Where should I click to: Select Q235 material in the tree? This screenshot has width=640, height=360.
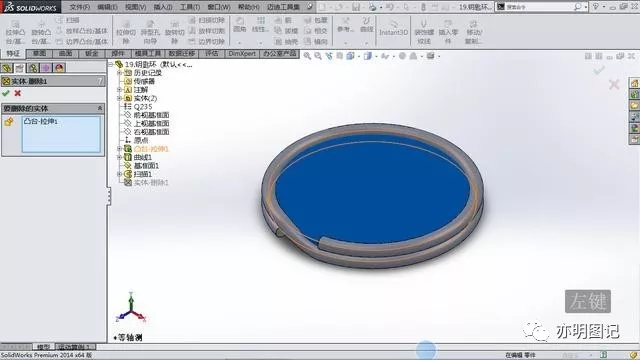(142, 107)
